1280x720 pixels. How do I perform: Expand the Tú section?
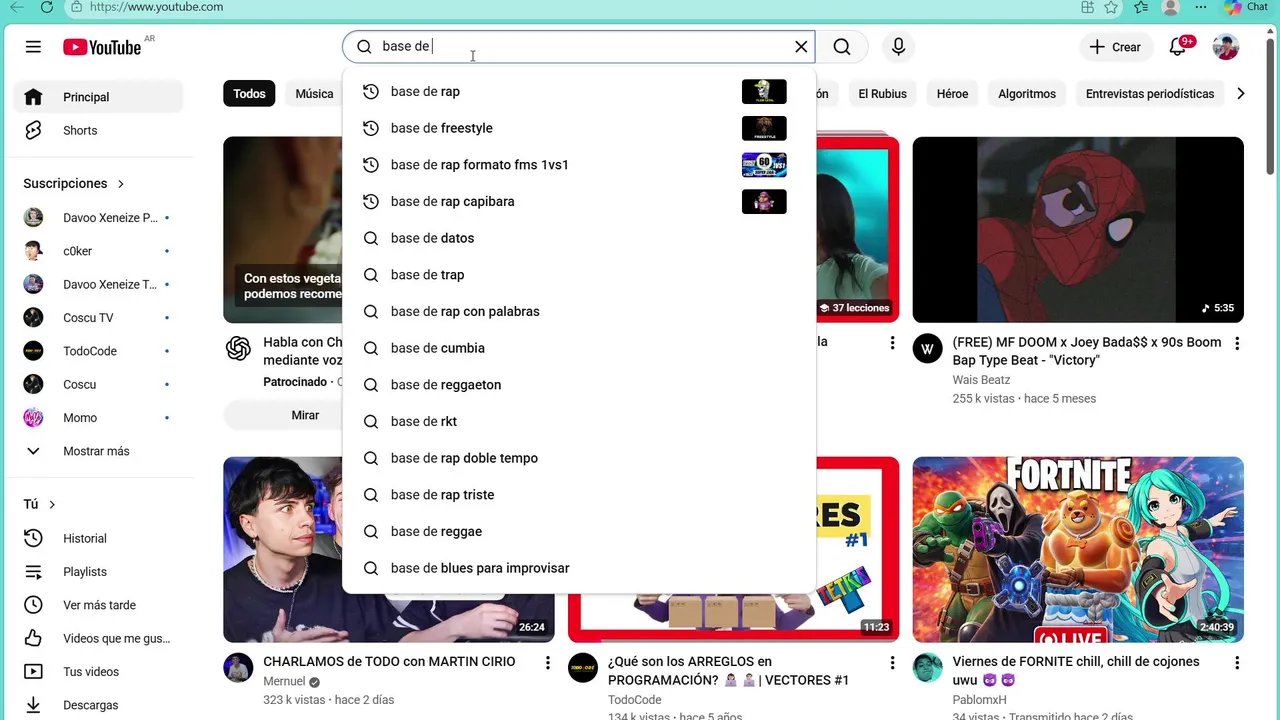40,505
